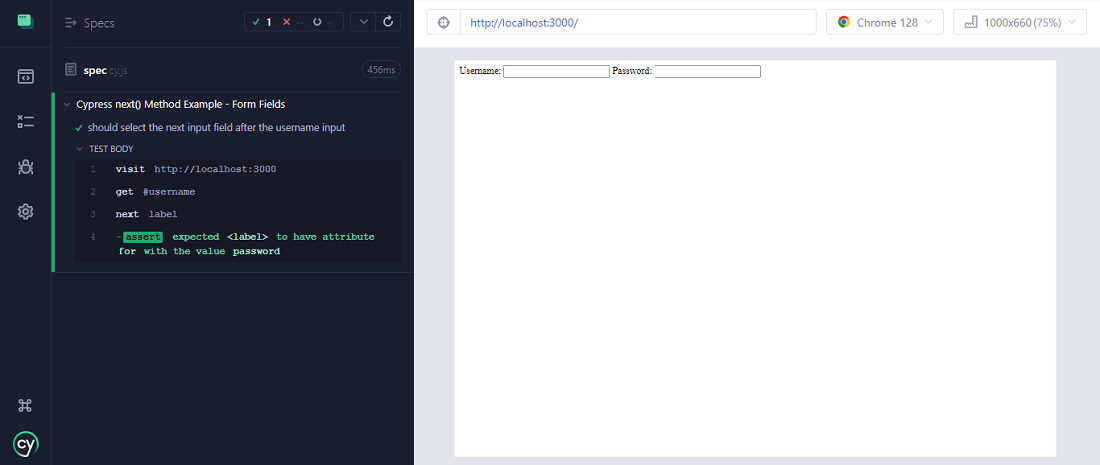Open the Chrome 128 browser dropdown
Viewport: 1100px width, 465px height.
pos(885,22)
